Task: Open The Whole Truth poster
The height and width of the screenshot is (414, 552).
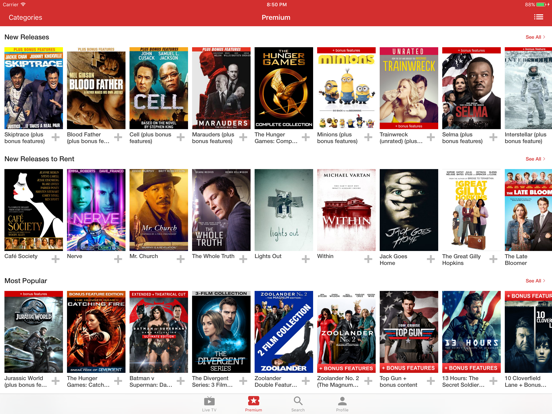Action: coord(221,210)
